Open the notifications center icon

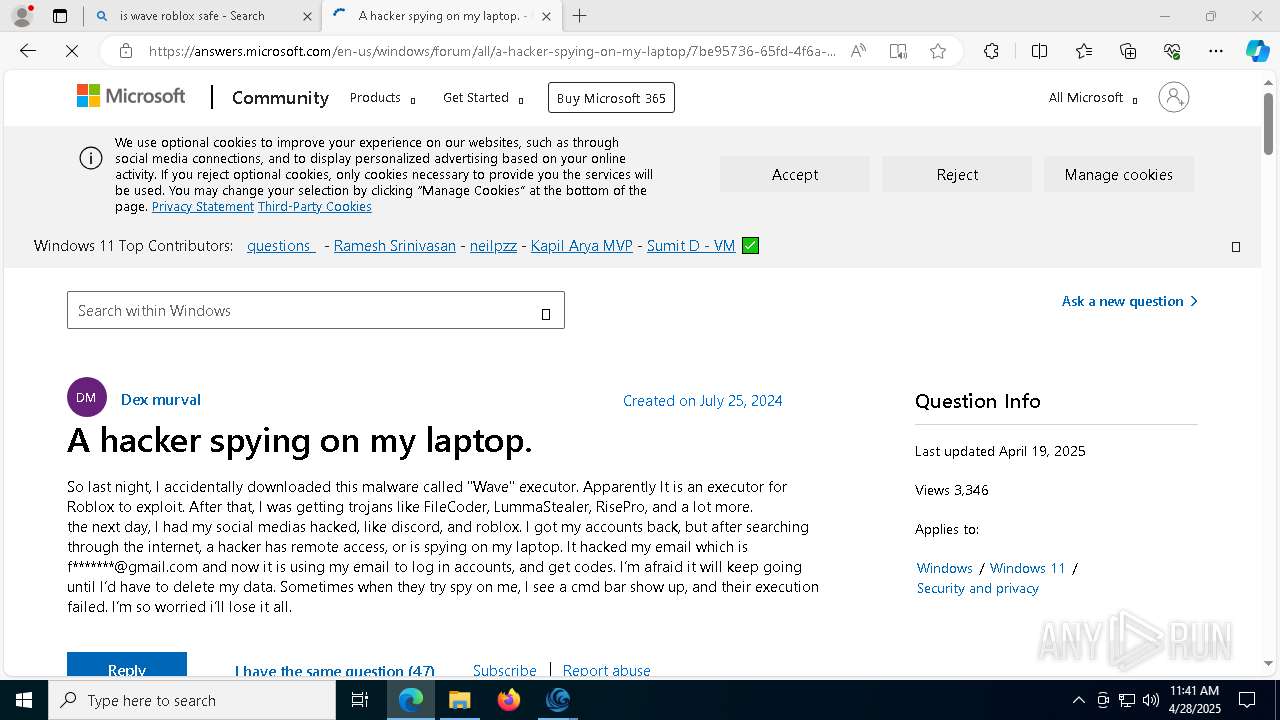pyautogui.click(x=1247, y=700)
